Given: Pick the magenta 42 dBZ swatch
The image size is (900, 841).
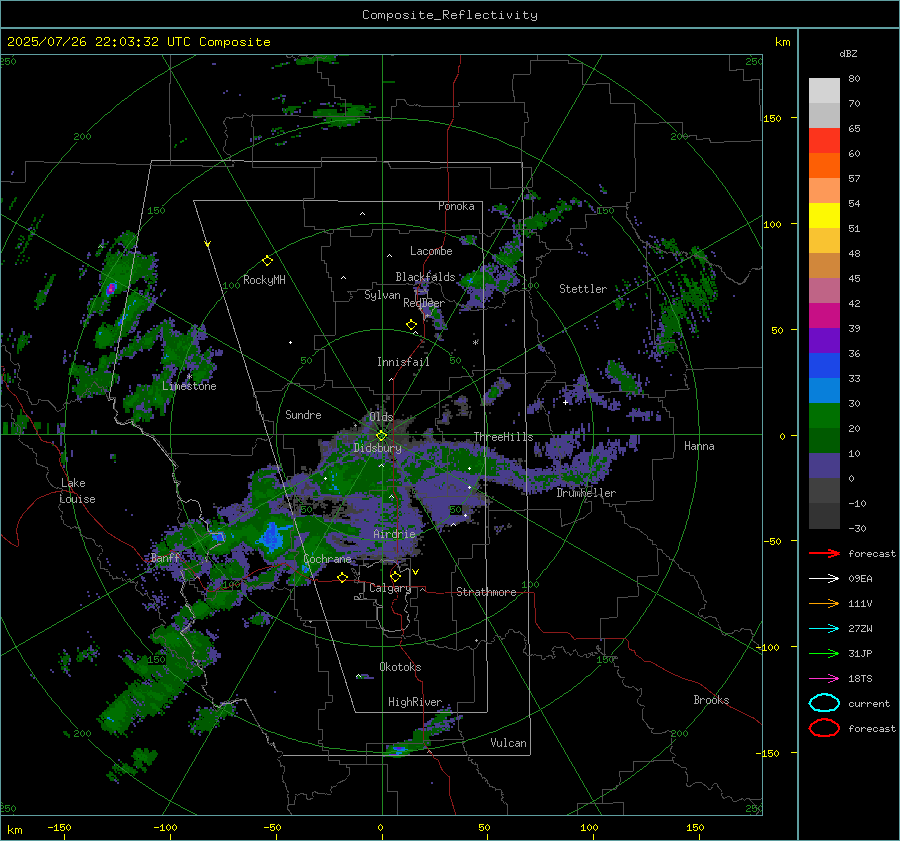Looking at the screenshot, I should pyautogui.click(x=824, y=315).
